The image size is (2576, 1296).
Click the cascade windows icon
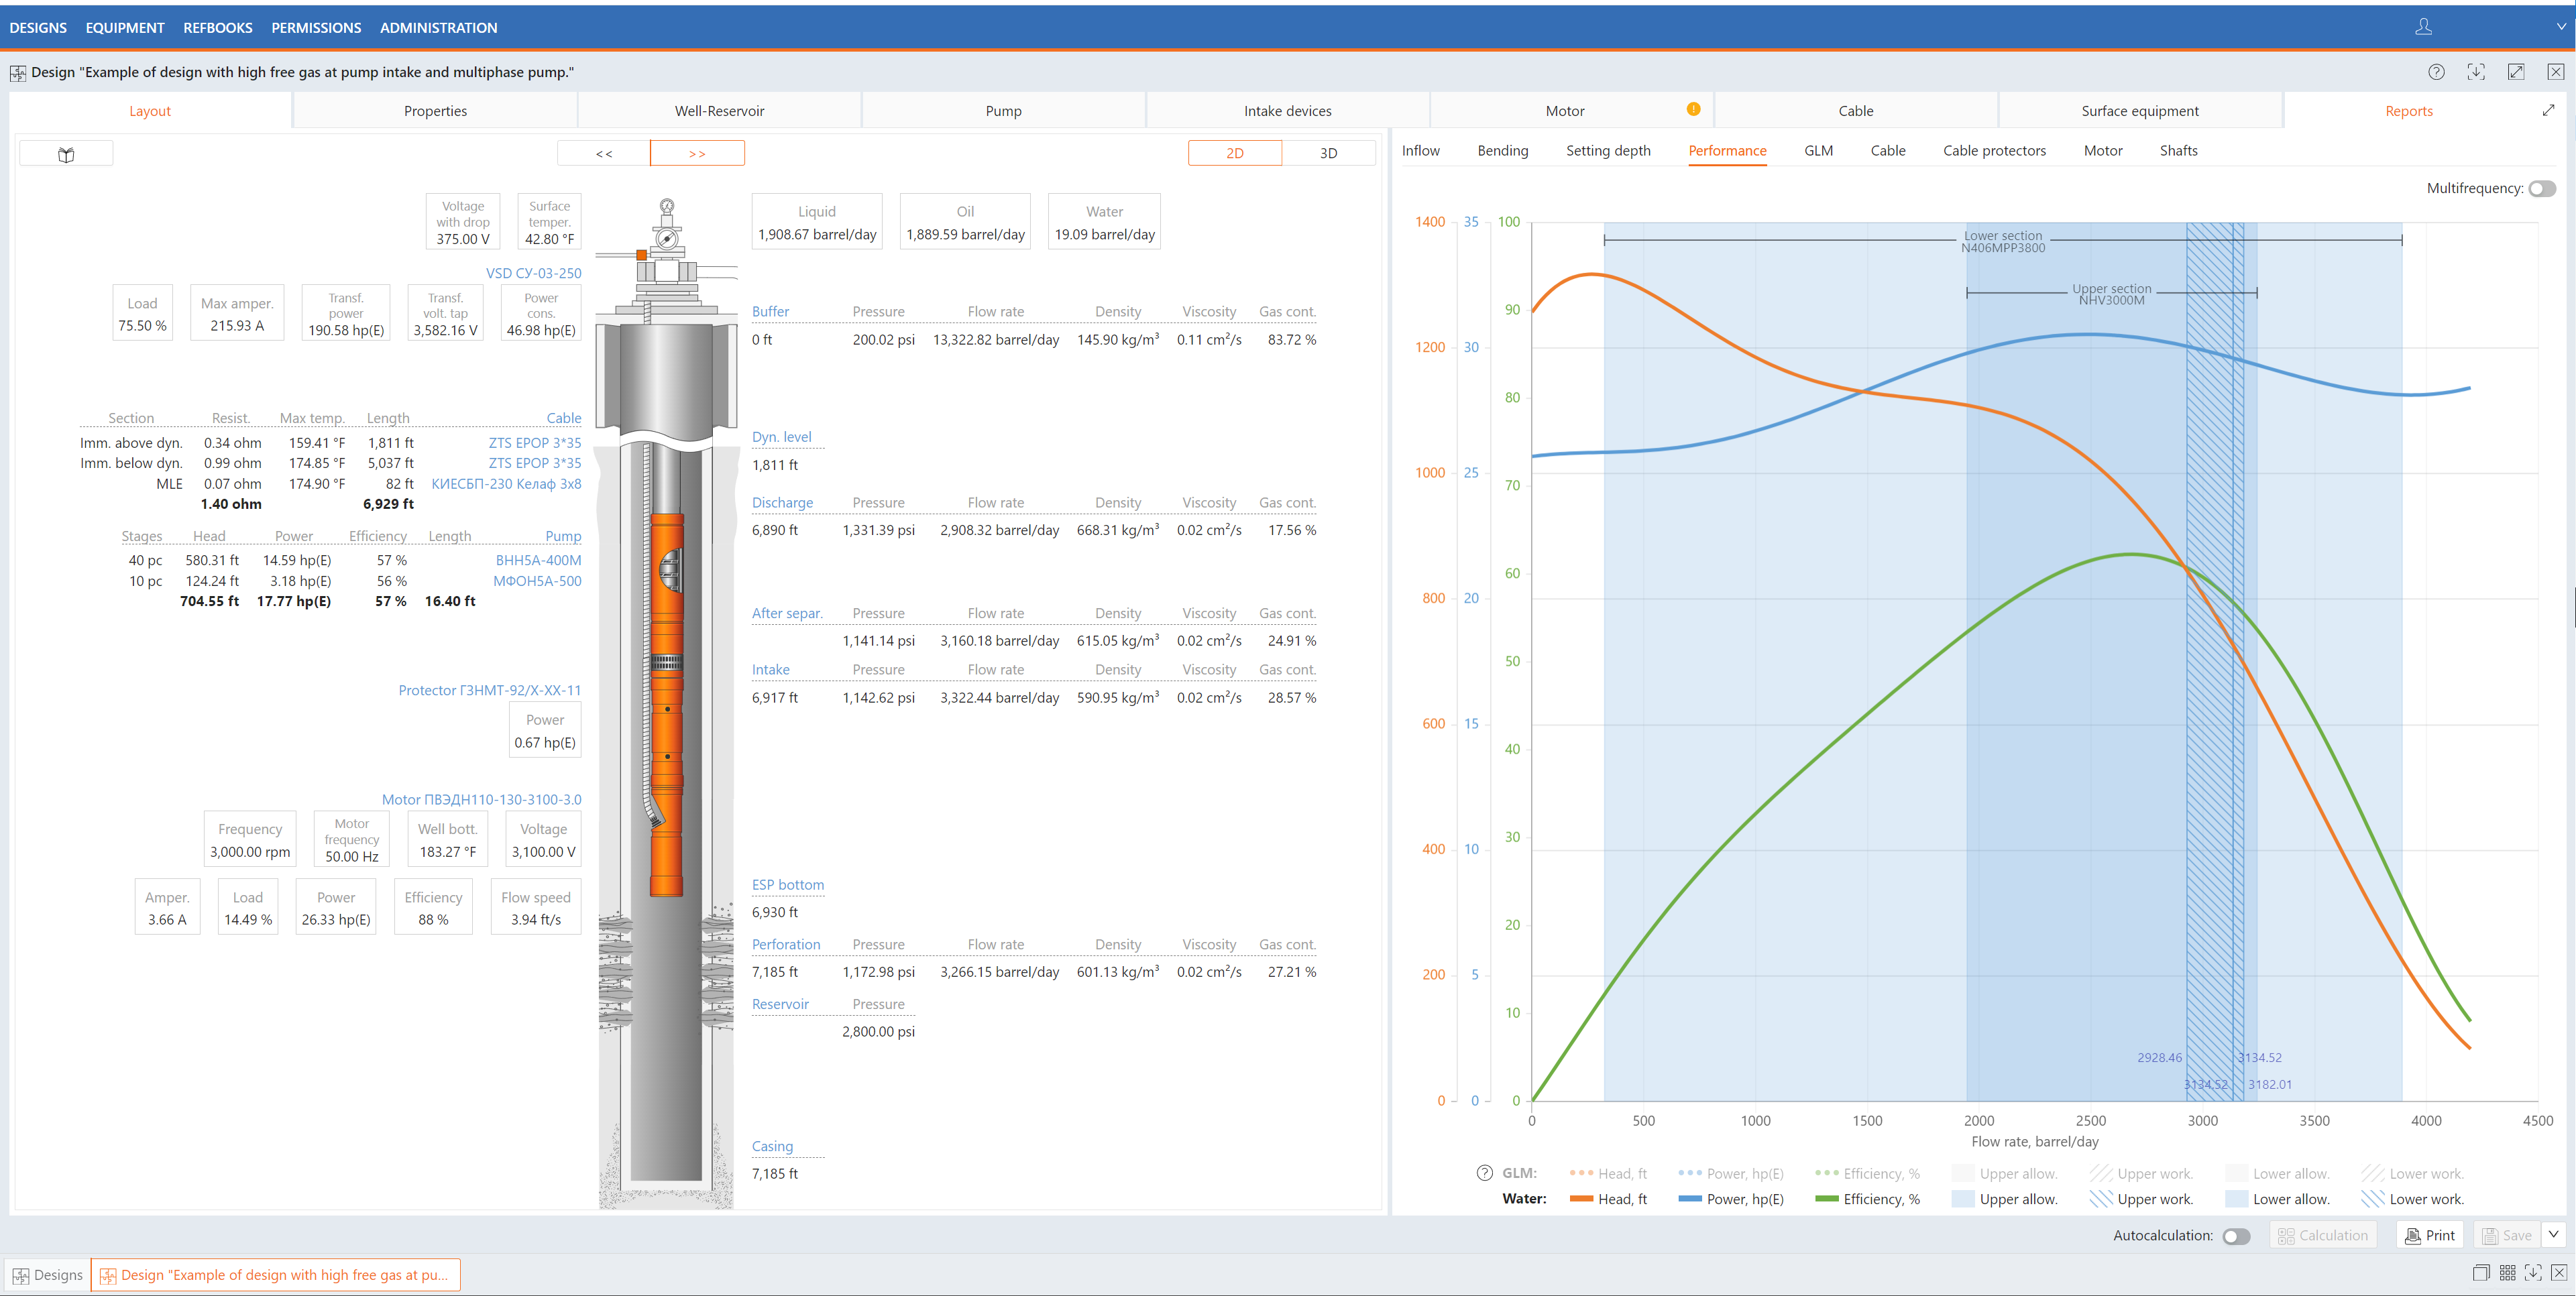pyautogui.click(x=2481, y=1273)
